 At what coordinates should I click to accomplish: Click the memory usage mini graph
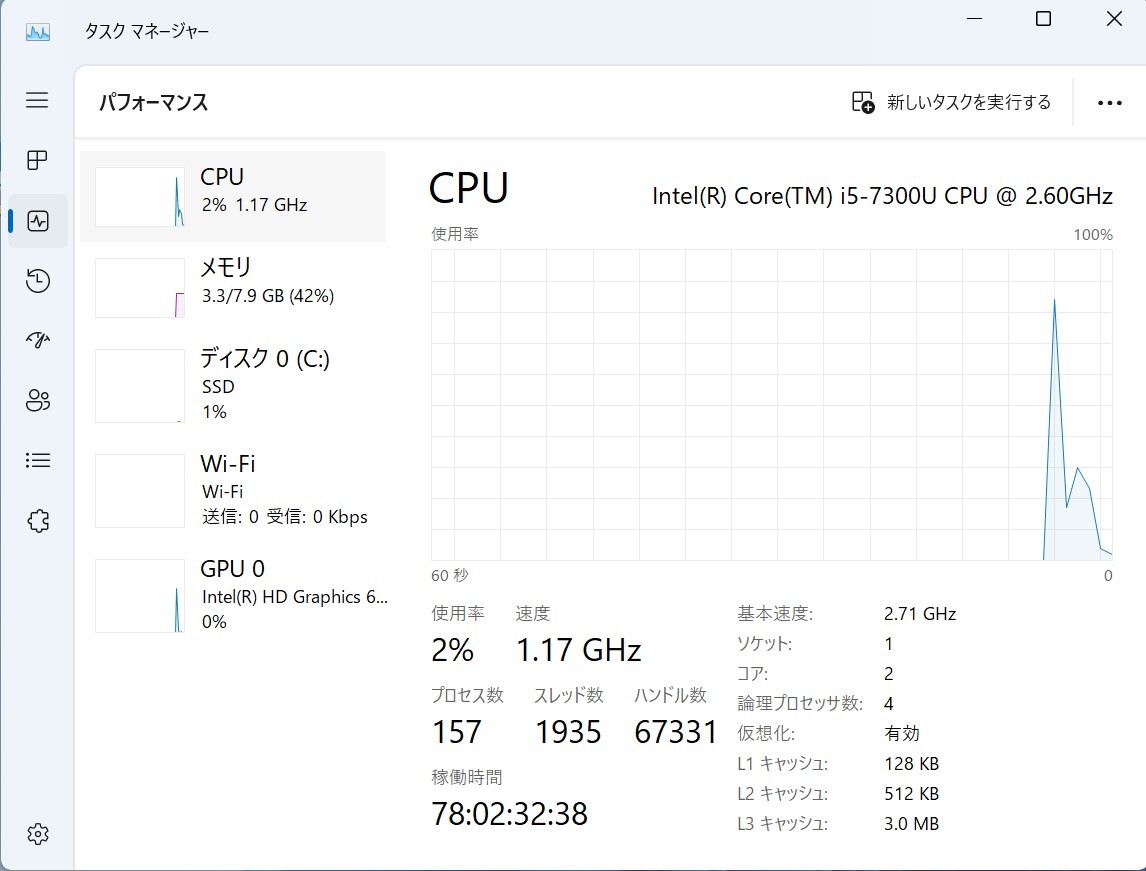click(139, 287)
